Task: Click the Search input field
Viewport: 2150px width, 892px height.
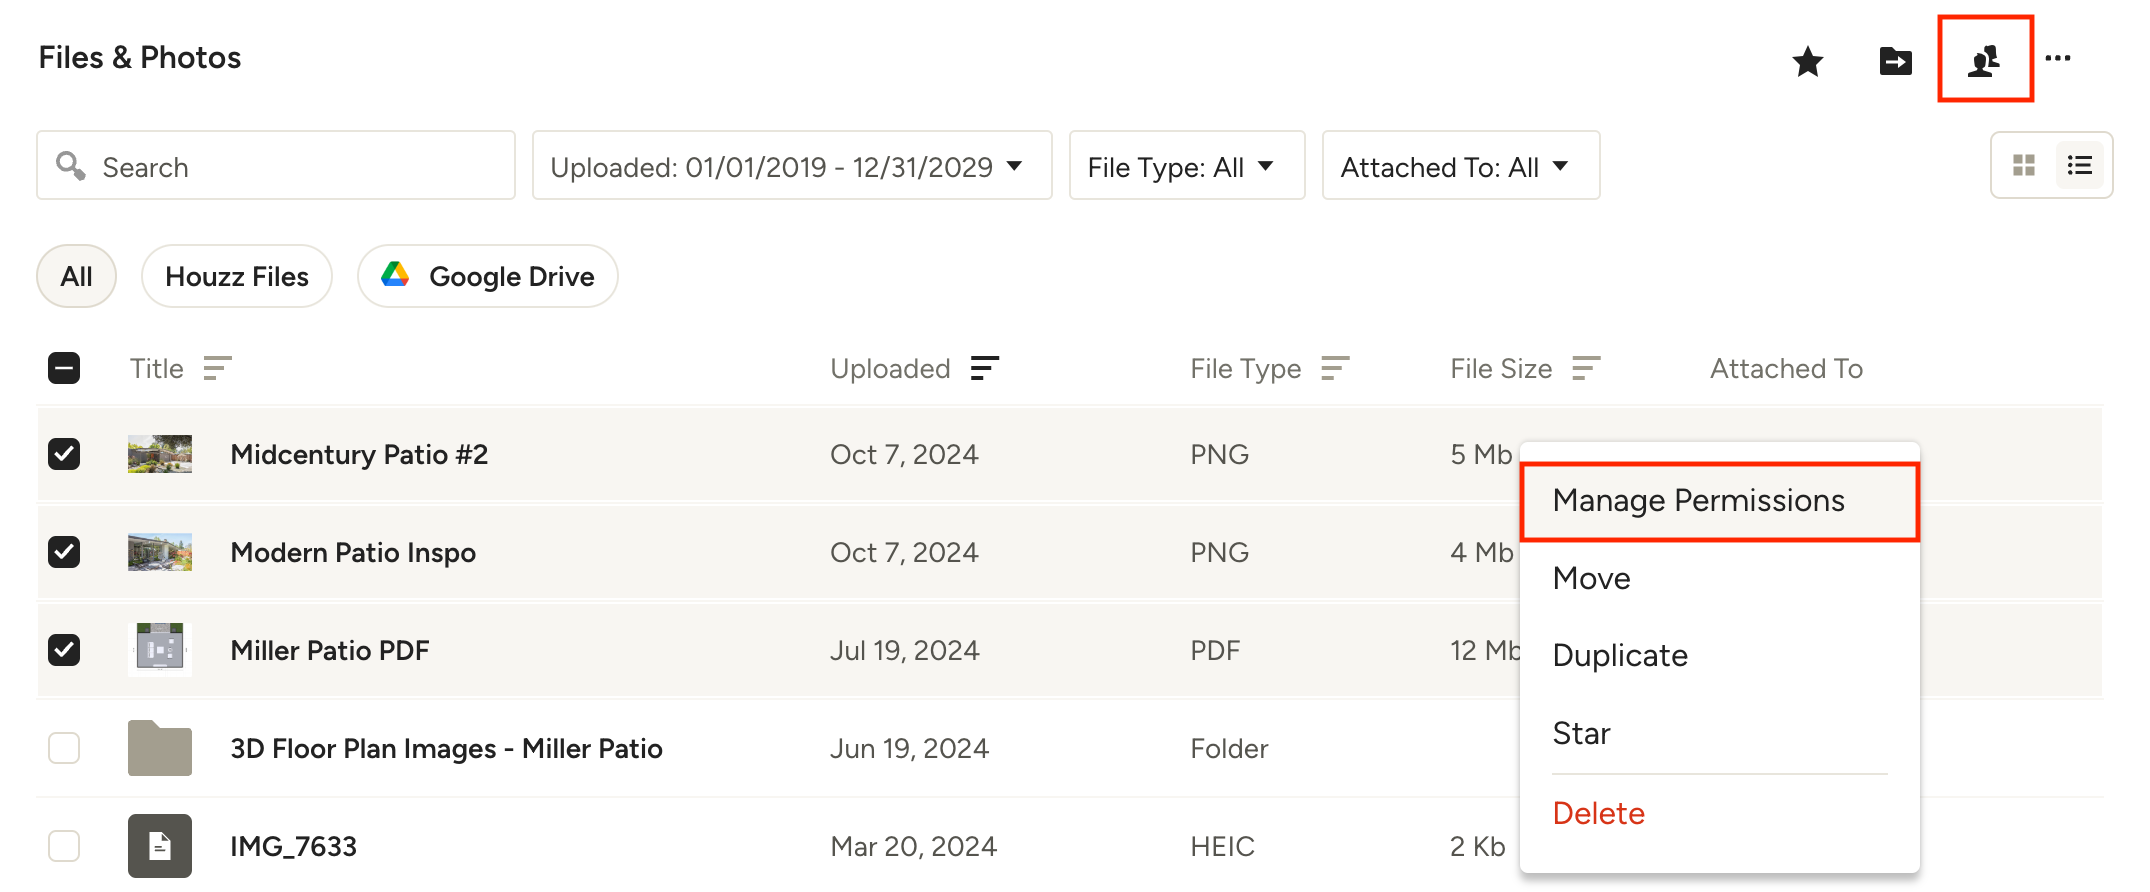Action: [290, 166]
